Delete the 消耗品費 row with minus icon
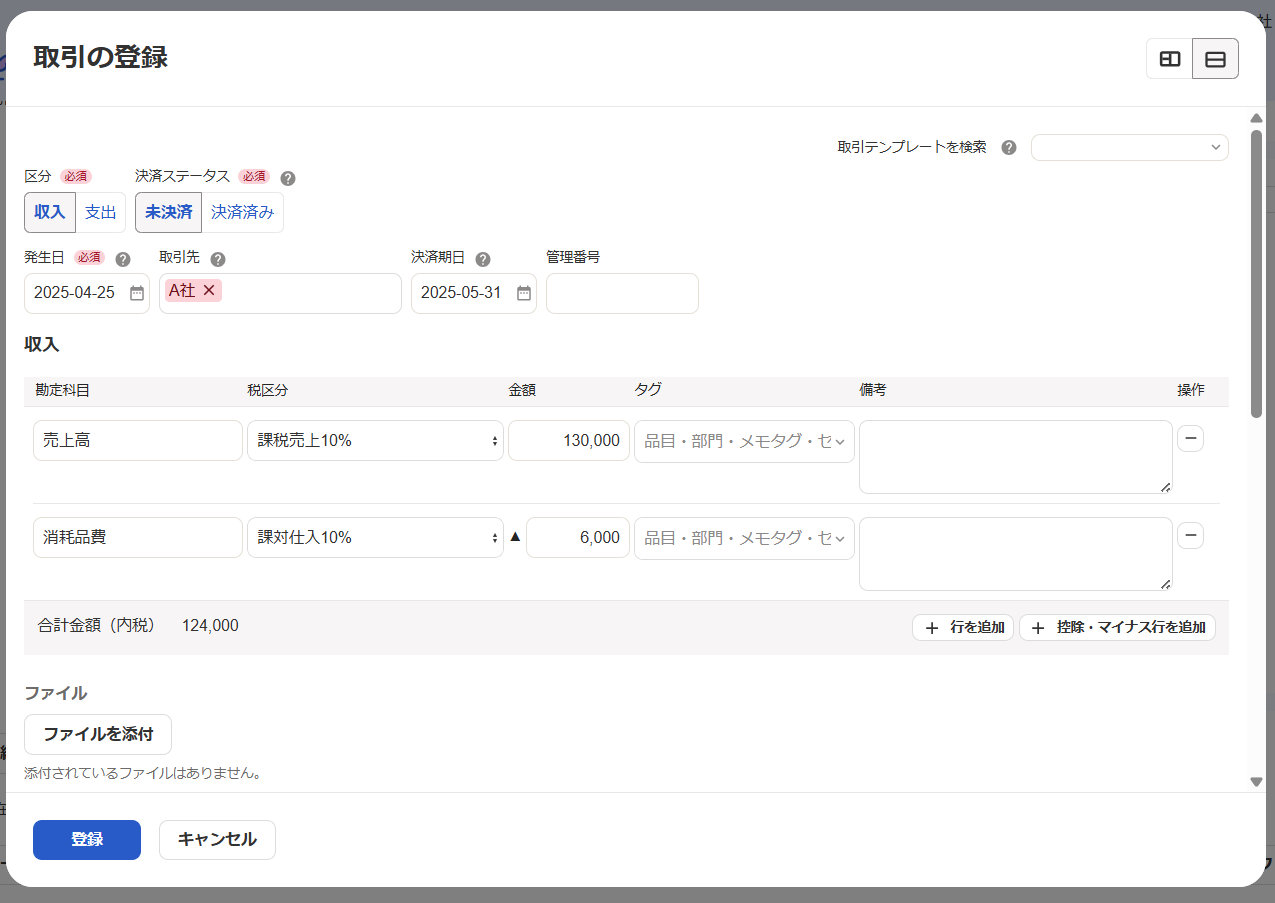Image resolution: width=1275 pixels, height=903 pixels. point(1190,536)
